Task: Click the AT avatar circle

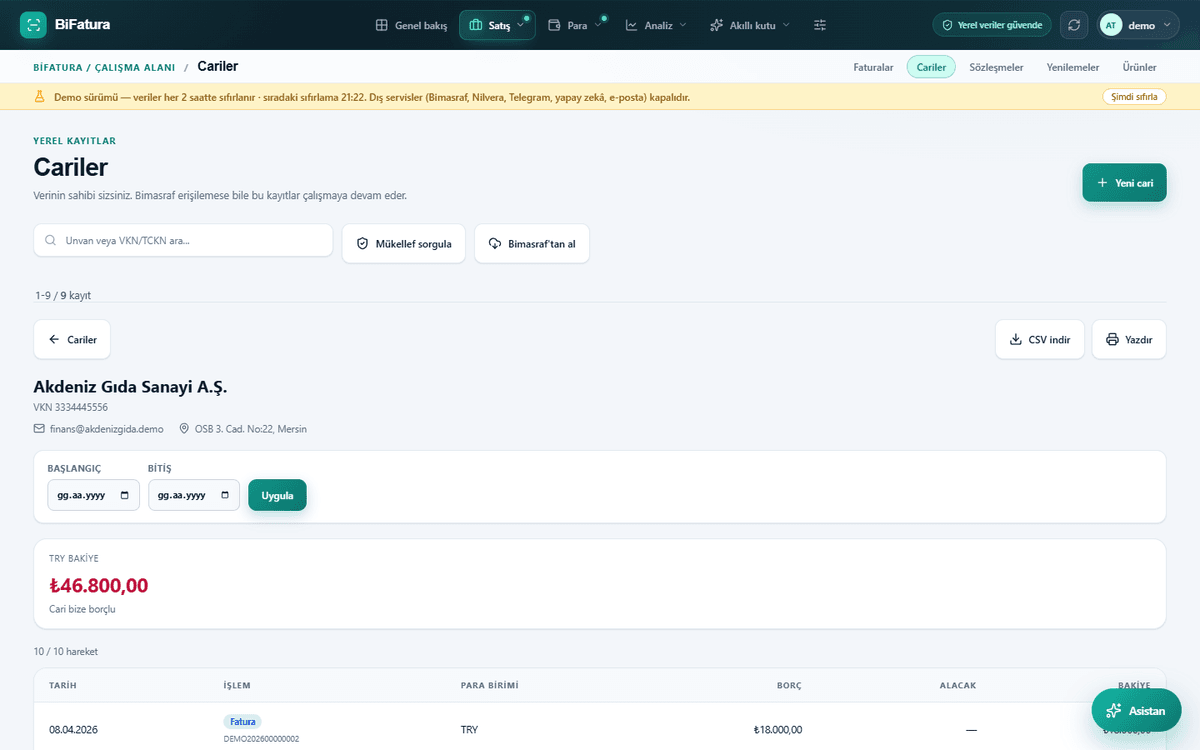Action: [1111, 25]
